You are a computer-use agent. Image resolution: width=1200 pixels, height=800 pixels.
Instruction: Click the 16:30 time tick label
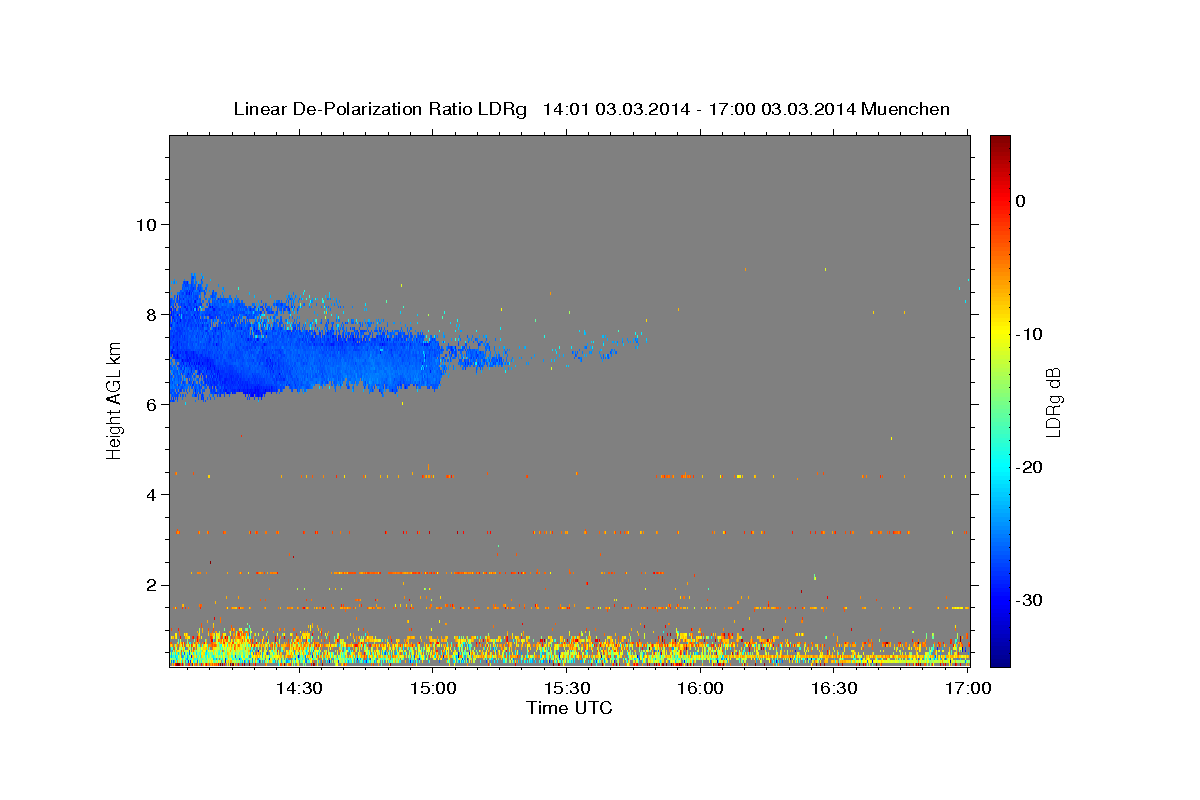(834, 688)
